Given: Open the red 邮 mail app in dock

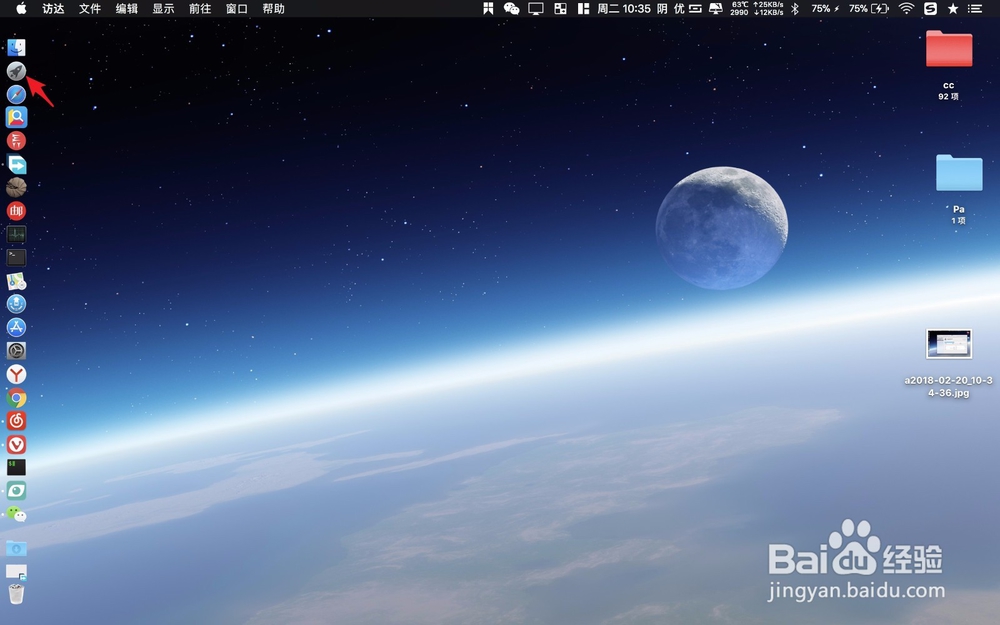Looking at the screenshot, I should 16,210.
